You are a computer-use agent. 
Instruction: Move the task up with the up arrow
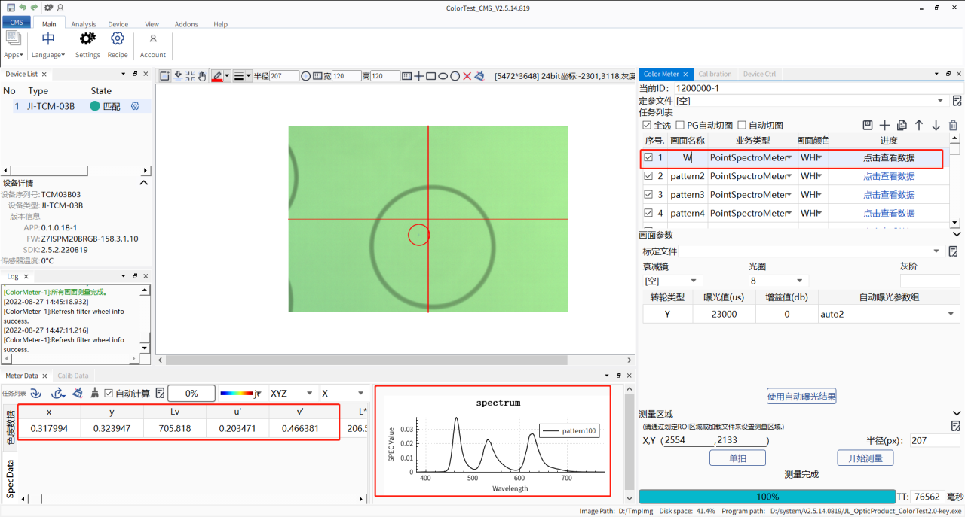[x=919, y=125]
